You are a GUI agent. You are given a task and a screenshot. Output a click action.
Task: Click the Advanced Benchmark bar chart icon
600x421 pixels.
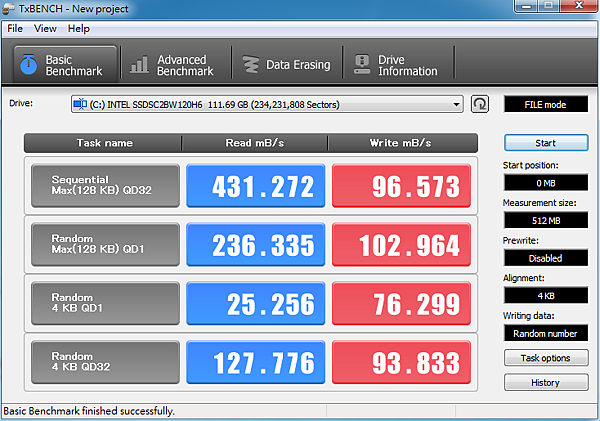pos(139,64)
